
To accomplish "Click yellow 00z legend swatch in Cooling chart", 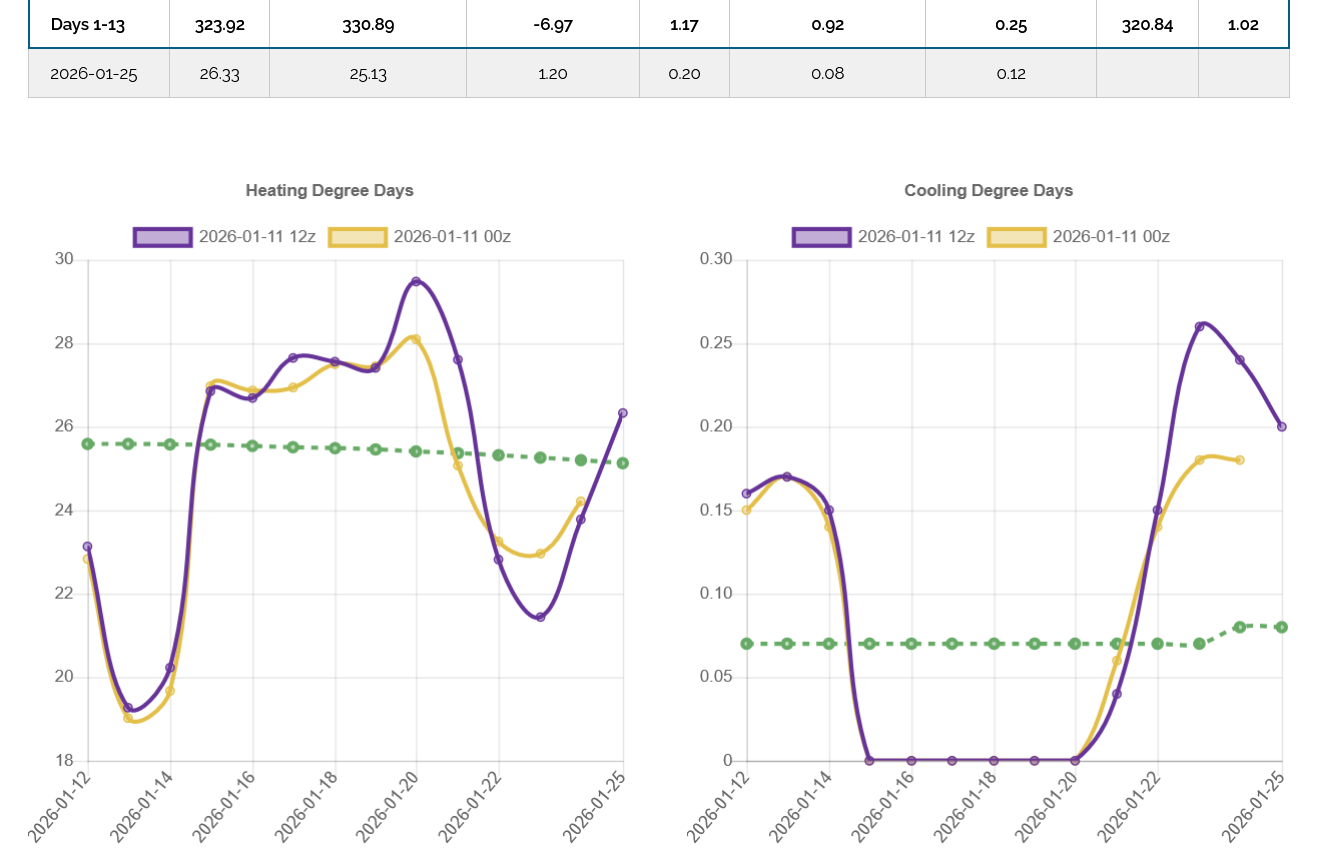I will pyautogui.click(x=1016, y=237).
